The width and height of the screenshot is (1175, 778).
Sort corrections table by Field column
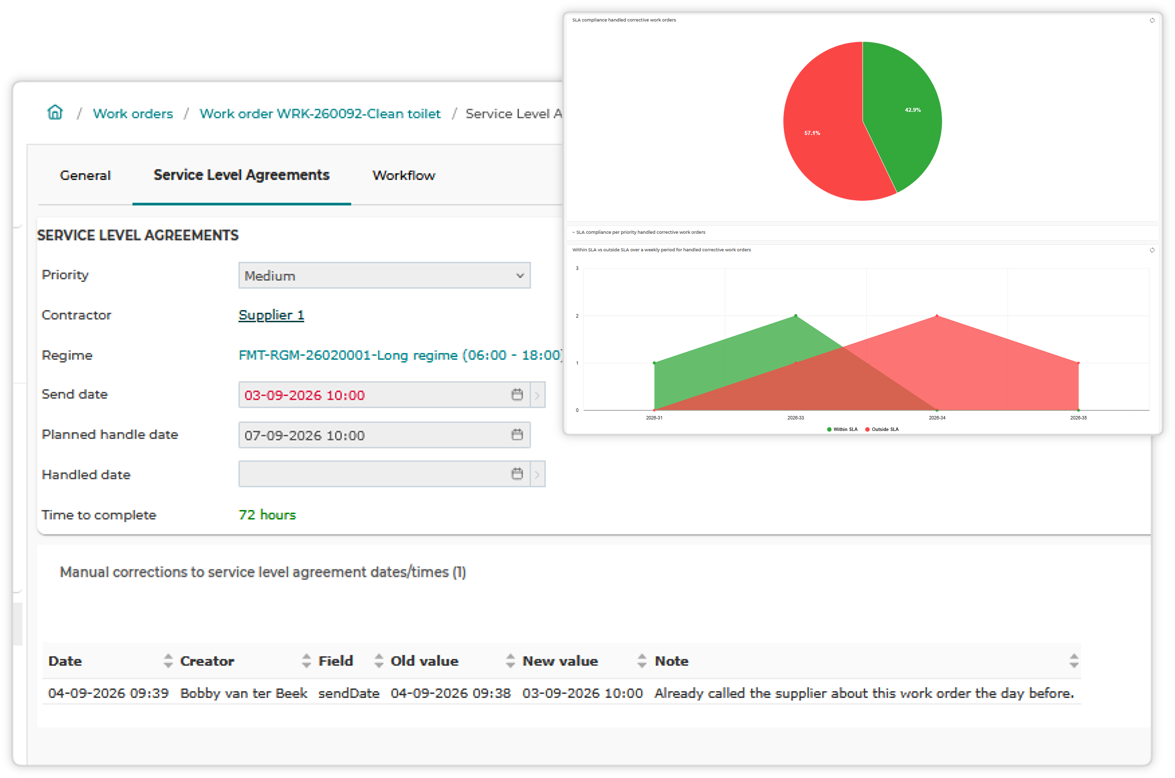tap(378, 661)
